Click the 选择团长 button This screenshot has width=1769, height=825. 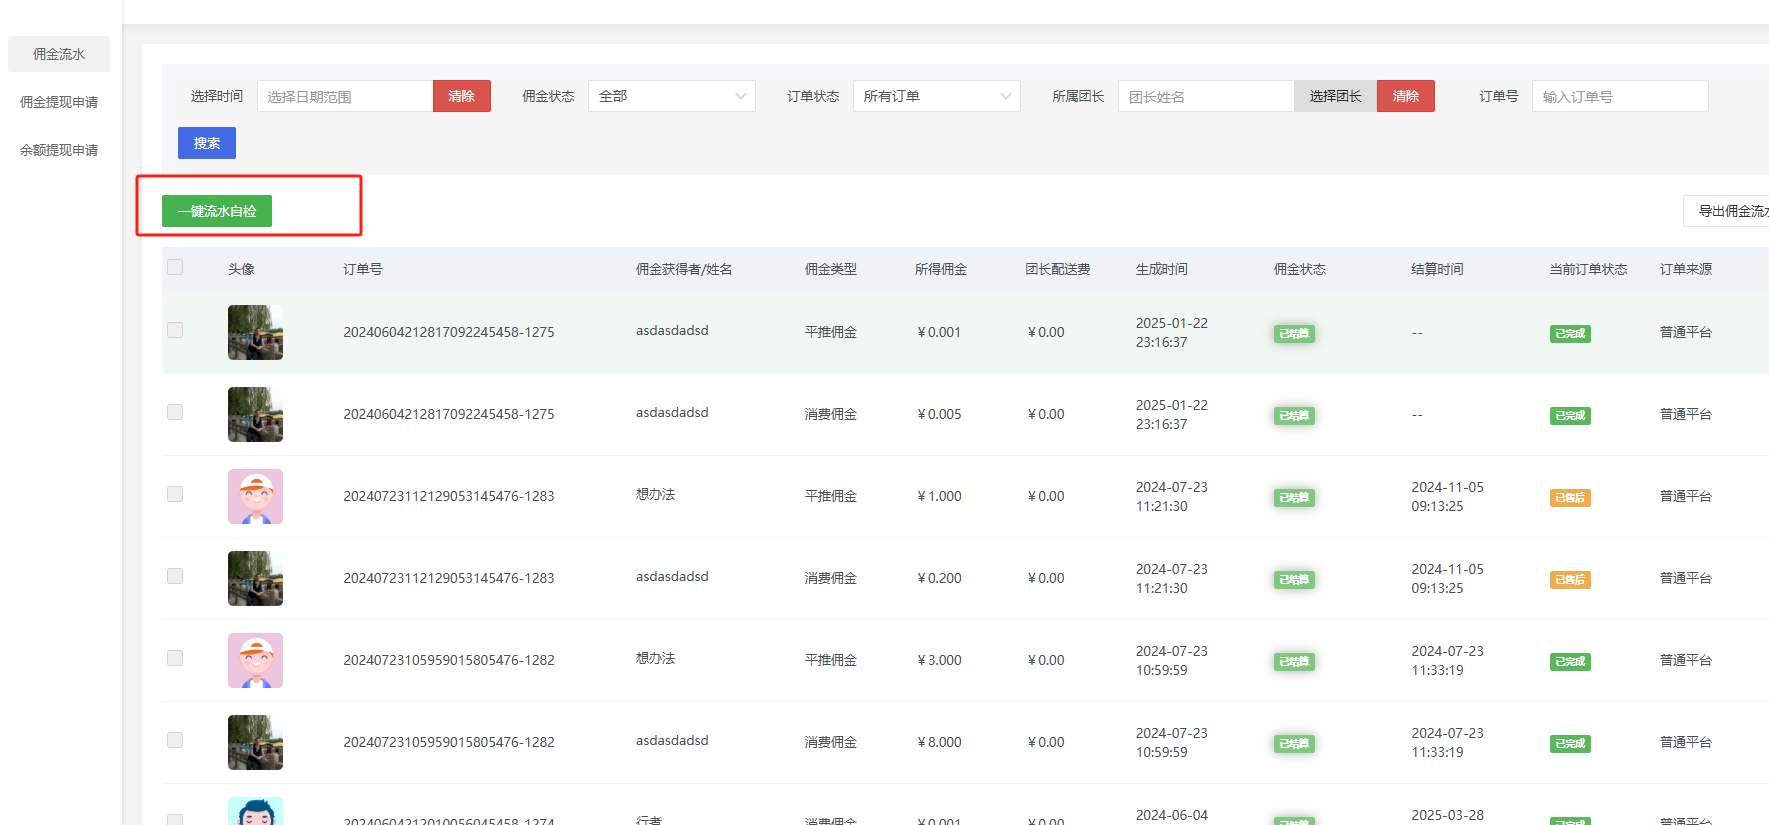[1335, 96]
